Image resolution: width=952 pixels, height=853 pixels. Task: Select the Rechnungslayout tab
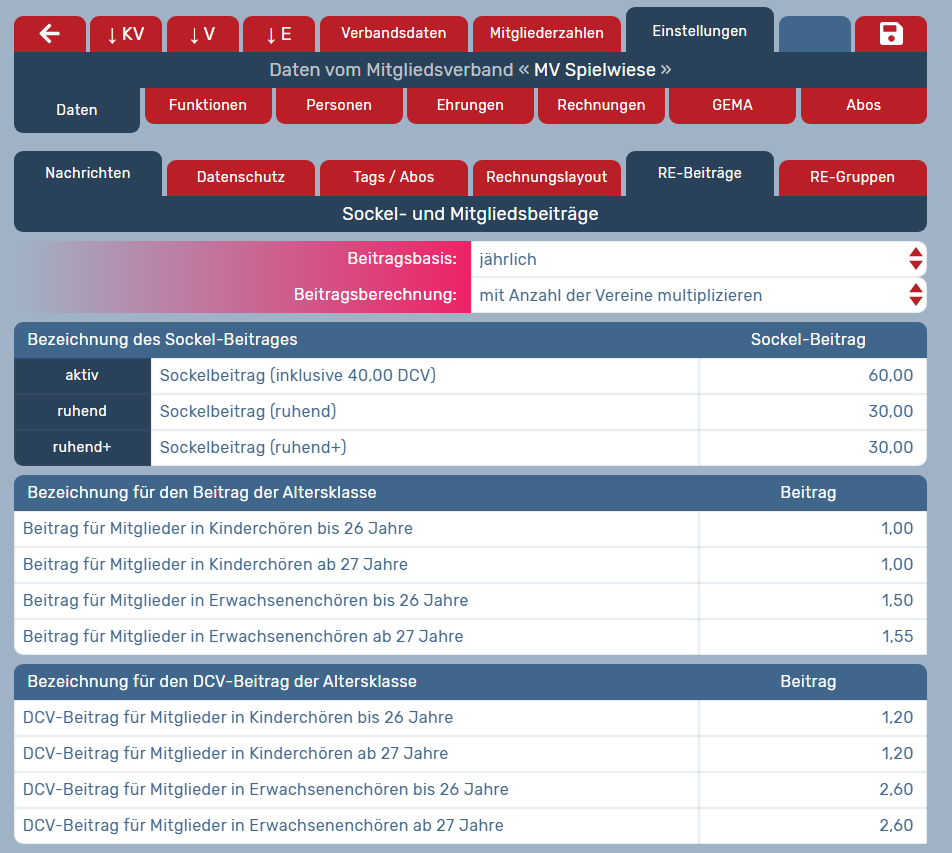547,177
